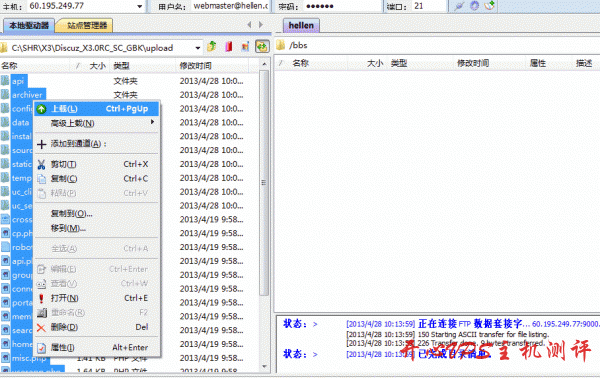Click the red X delete icon

pos(41,327)
